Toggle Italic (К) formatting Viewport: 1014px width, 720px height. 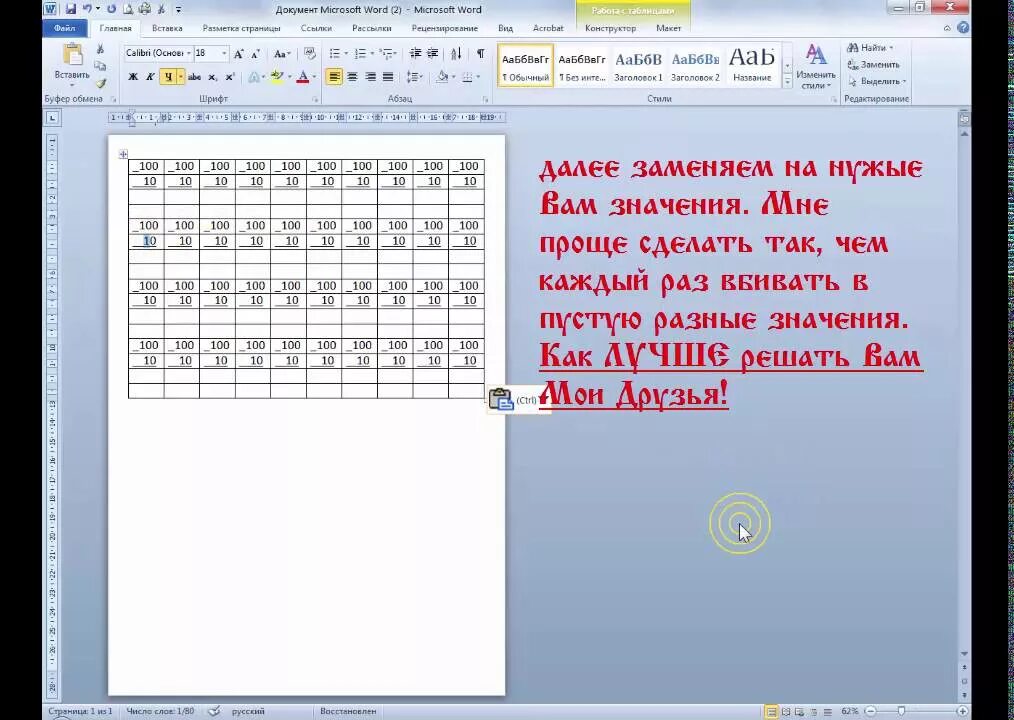150,77
